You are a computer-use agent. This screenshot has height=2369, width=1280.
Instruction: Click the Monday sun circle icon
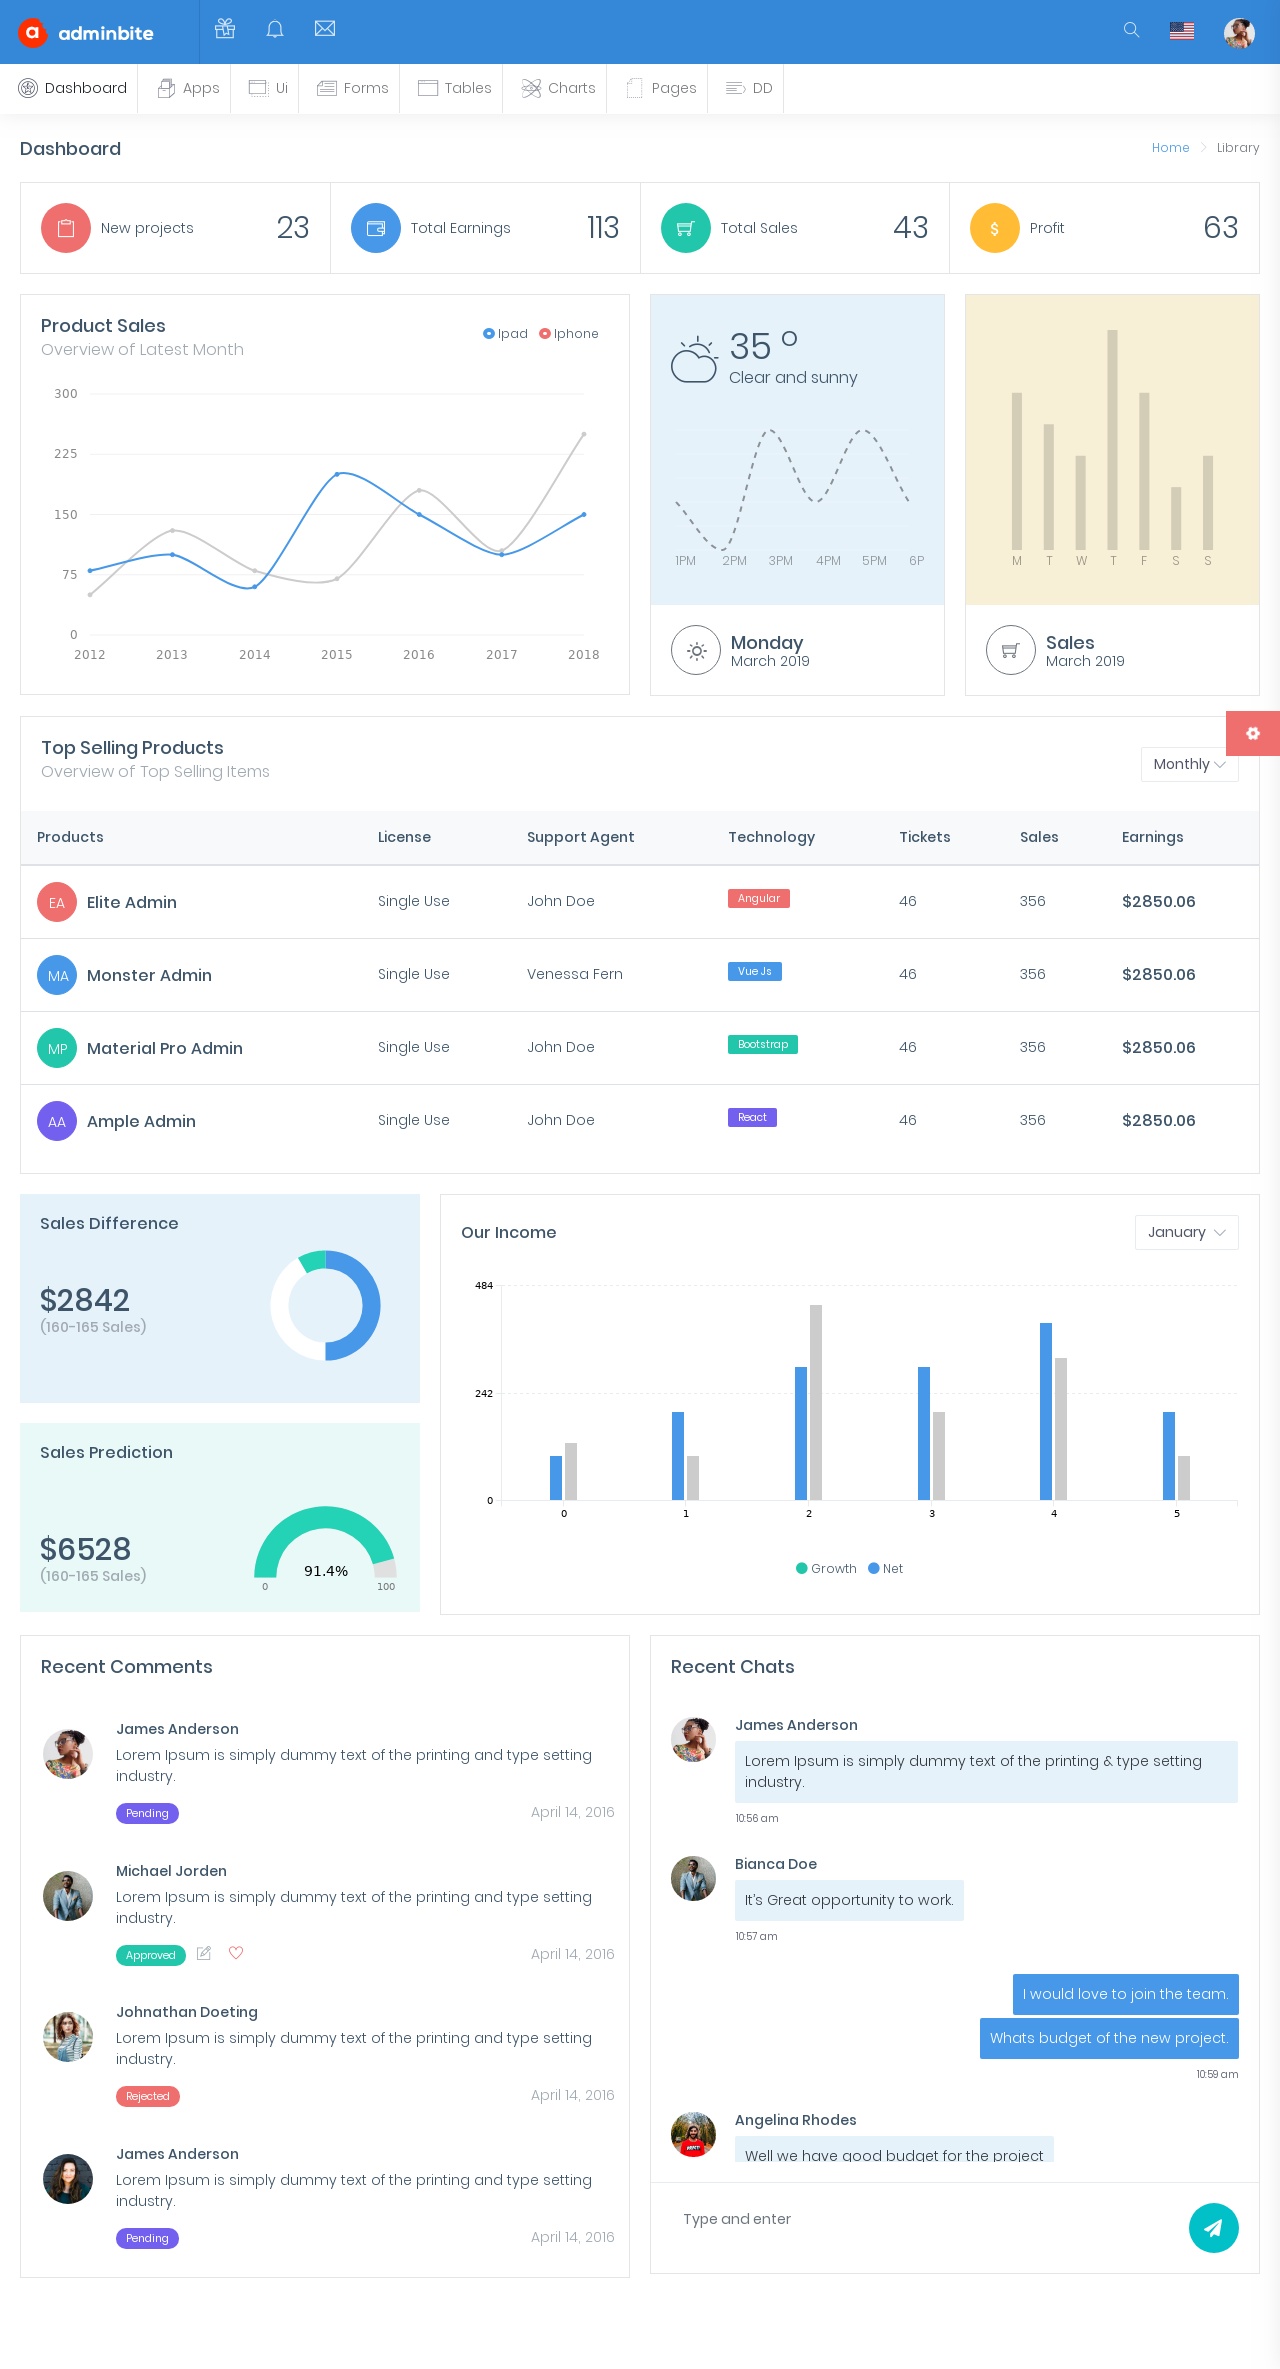click(x=696, y=651)
